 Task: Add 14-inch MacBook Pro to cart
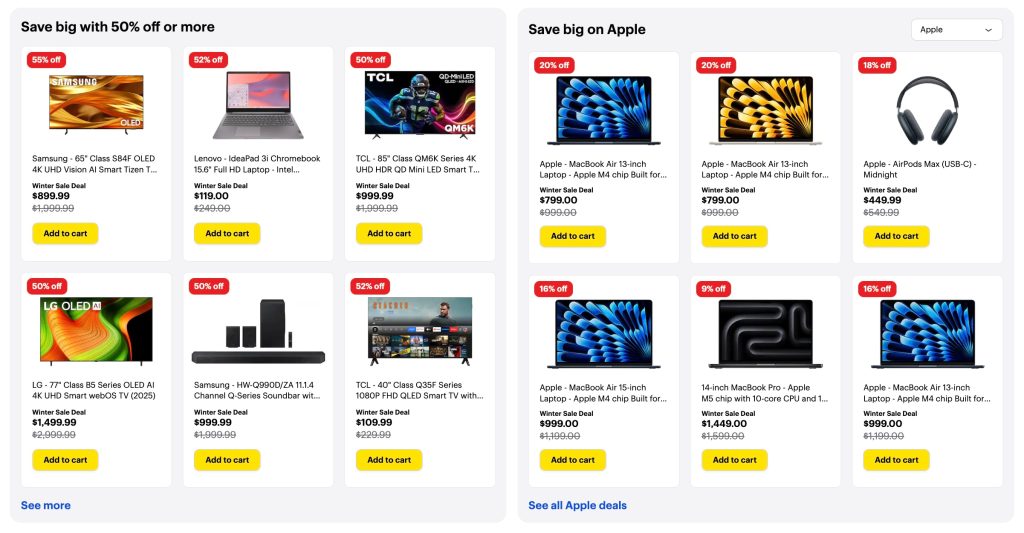pos(734,460)
